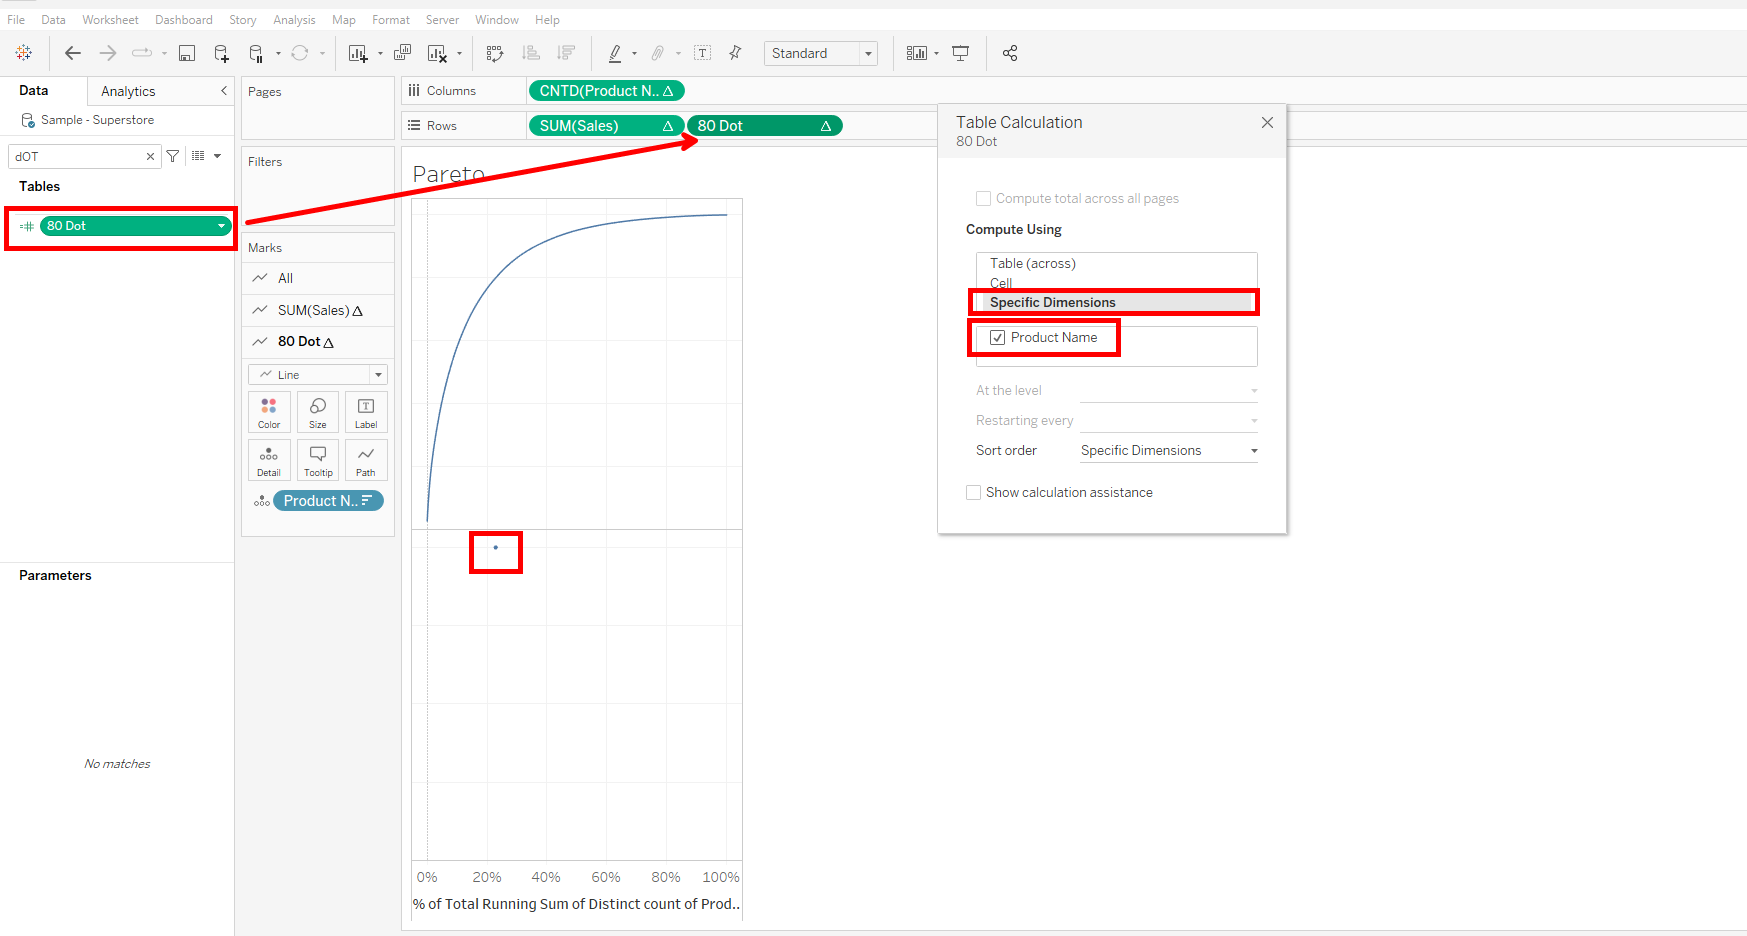Collapse the Data pane arrow
The height and width of the screenshot is (936, 1747).
tap(224, 90)
